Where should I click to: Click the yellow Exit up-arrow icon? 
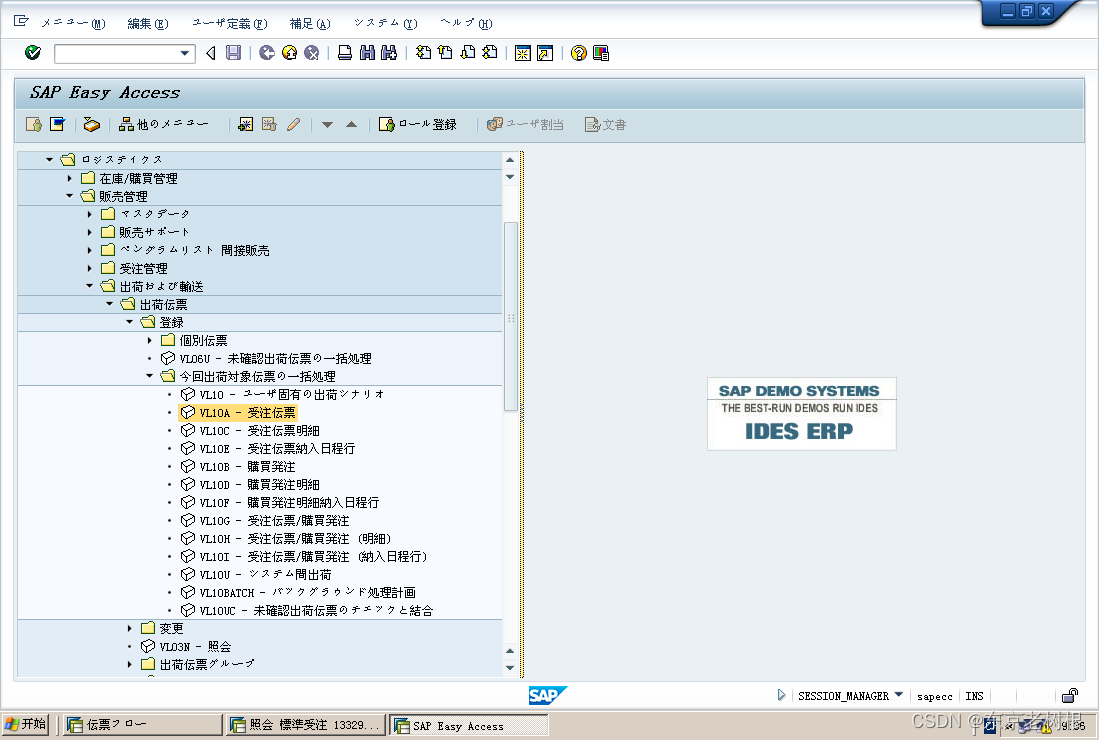(x=289, y=53)
